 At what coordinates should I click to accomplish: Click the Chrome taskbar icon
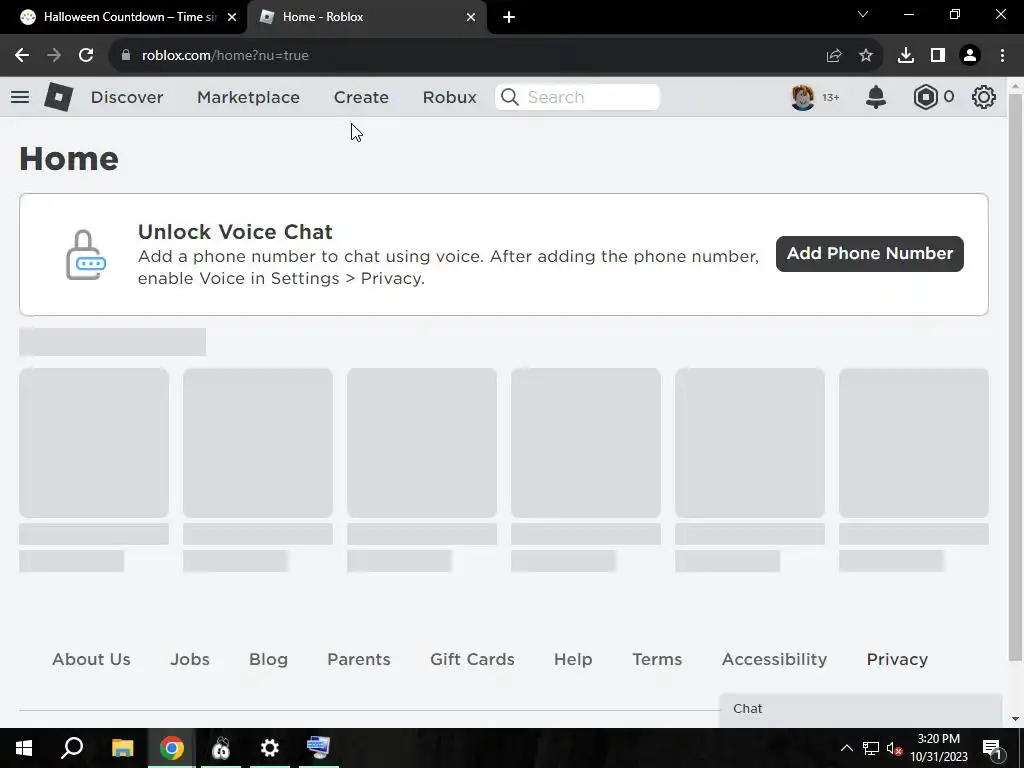172,748
